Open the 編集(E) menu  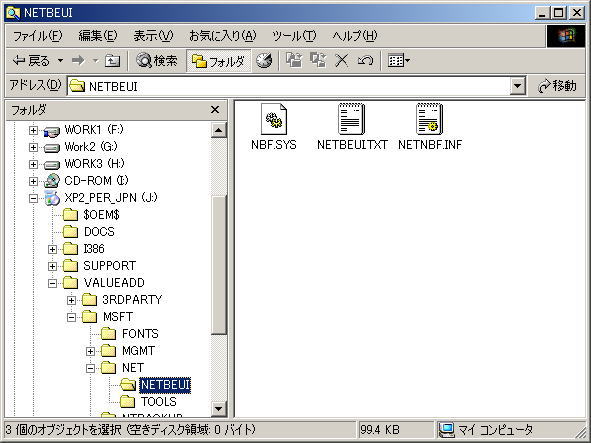click(x=98, y=36)
